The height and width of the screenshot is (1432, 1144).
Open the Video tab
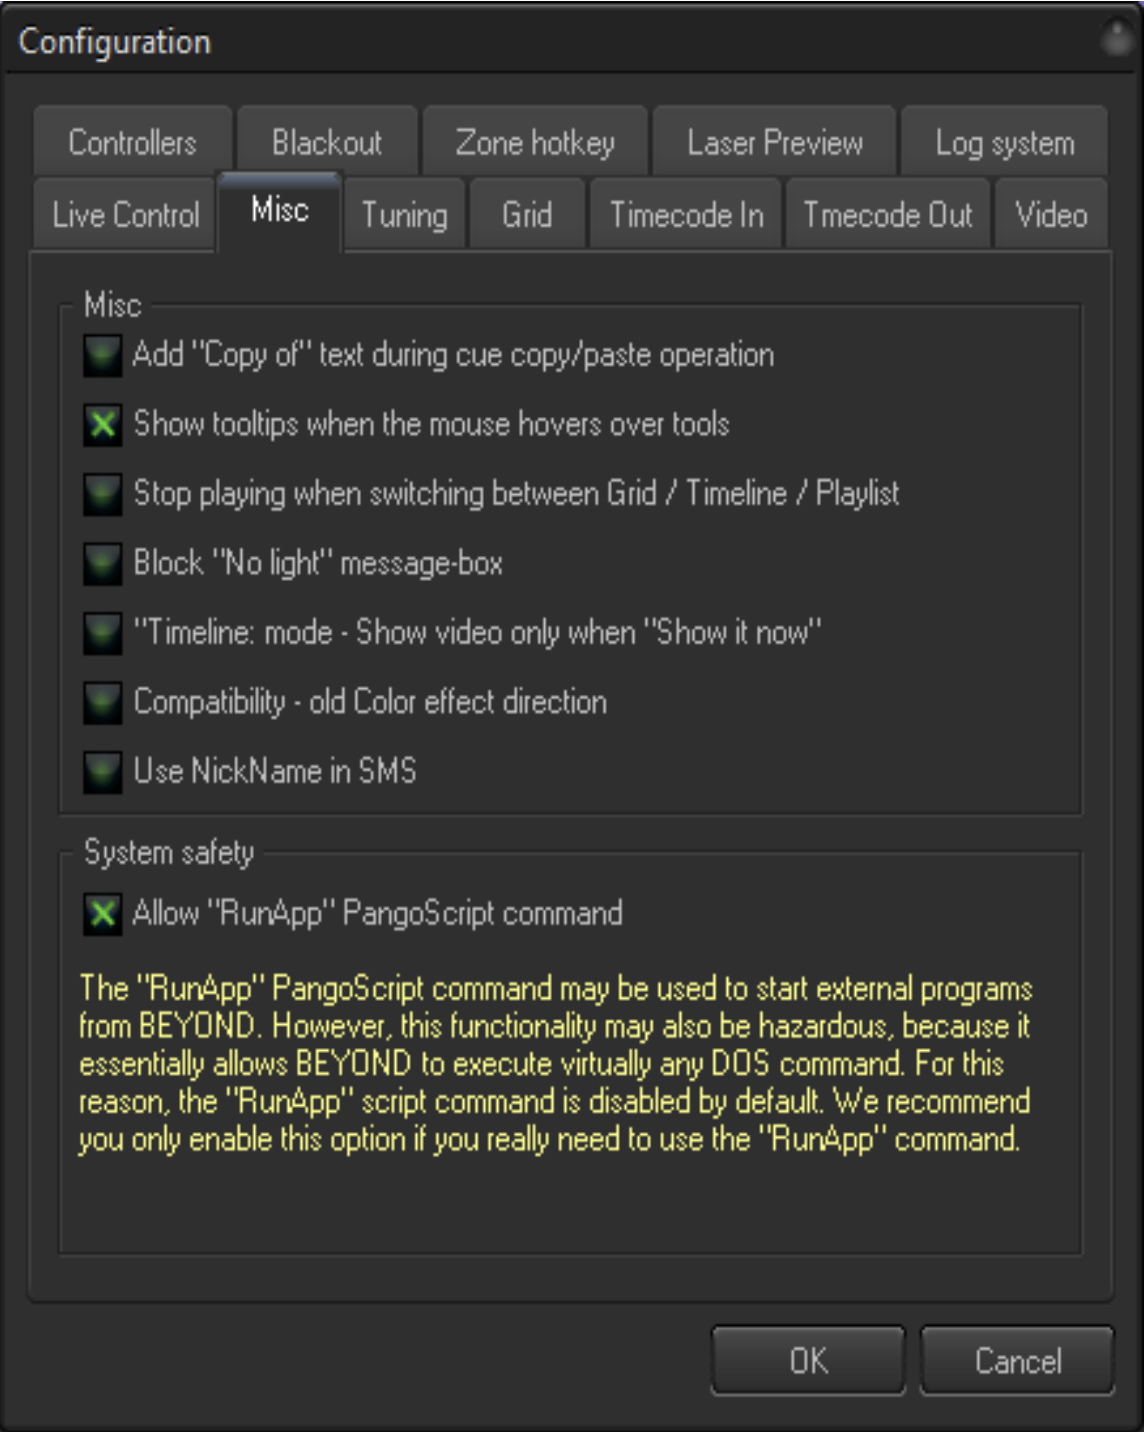pyautogui.click(x=1051, y=214)
